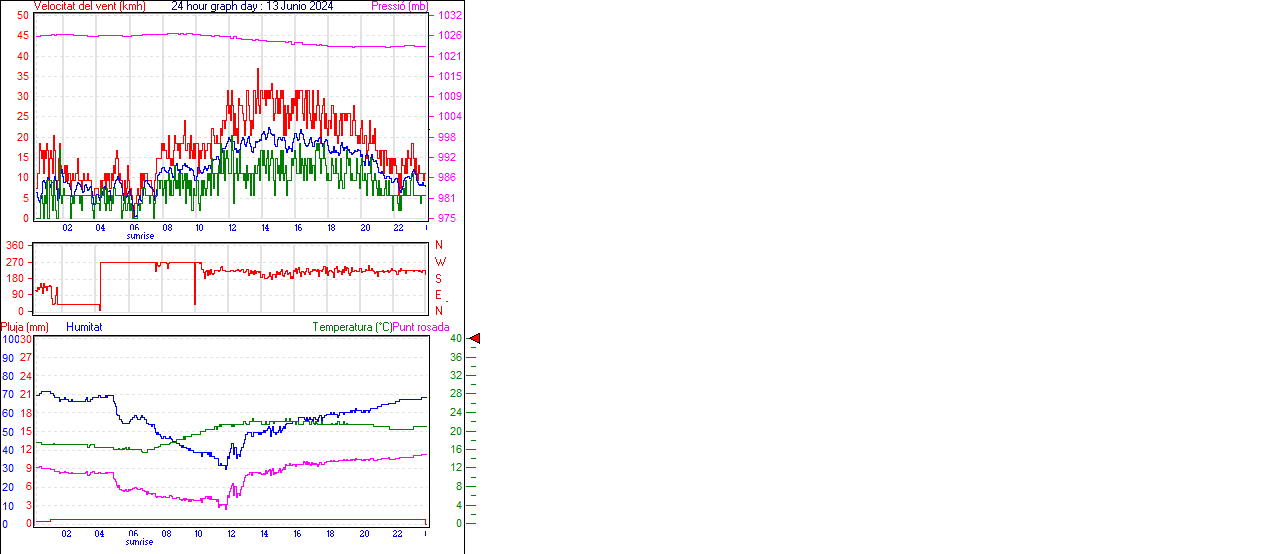
Task: Click the 'S' compass direction label
Action: coord(438,278)
